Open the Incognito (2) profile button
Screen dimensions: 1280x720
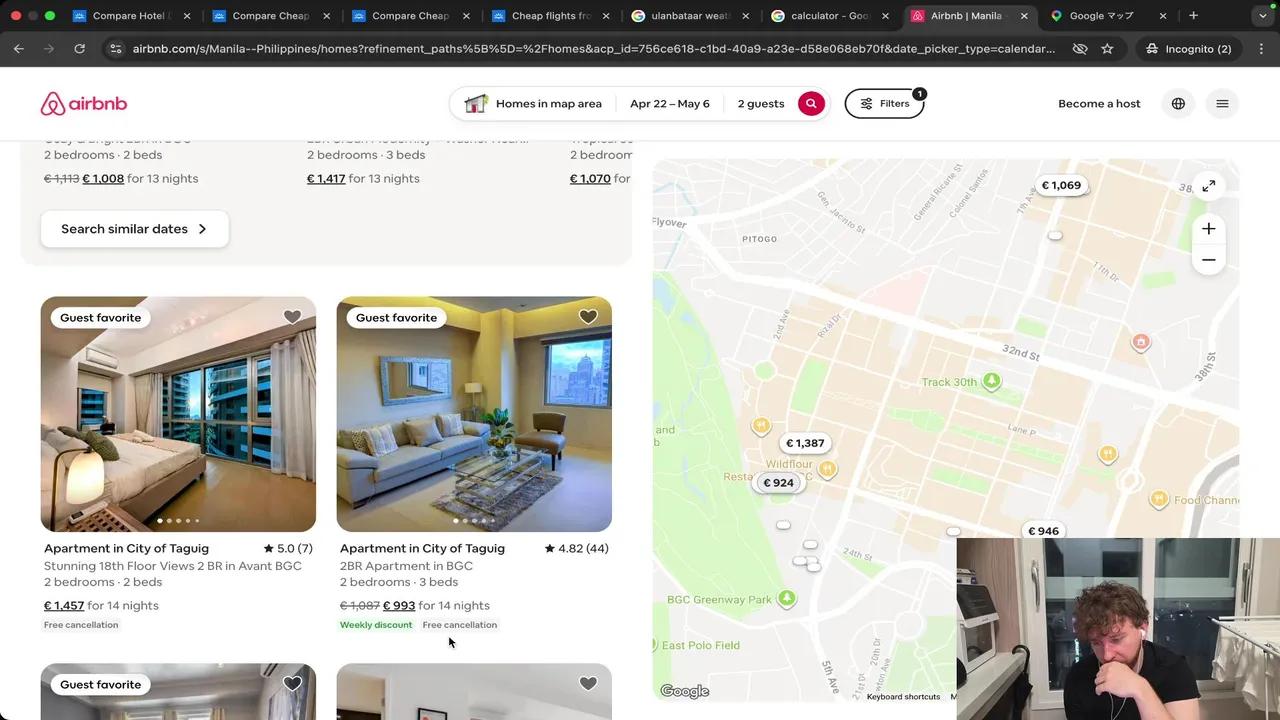(x=1188, y=48)
